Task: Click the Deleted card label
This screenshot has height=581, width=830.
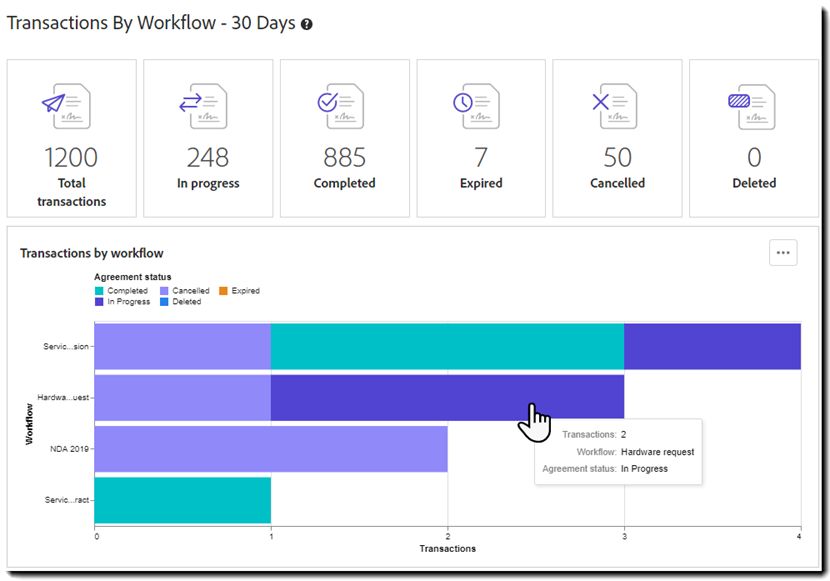Action: (754, 183)
